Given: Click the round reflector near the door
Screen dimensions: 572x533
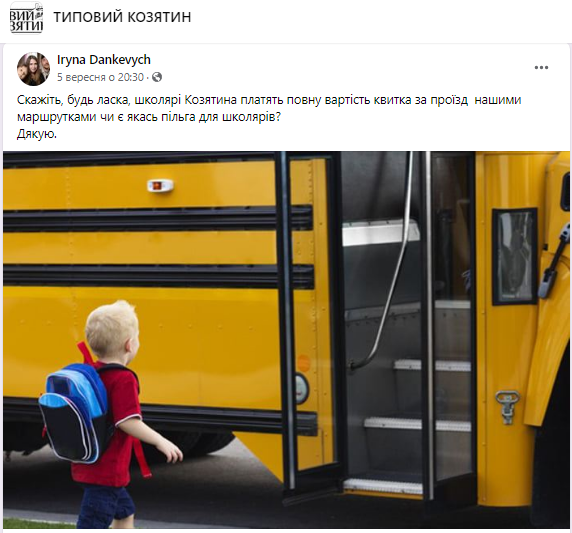Looking at the screenshot, I should pyautogui.click(x=302, y=389).
